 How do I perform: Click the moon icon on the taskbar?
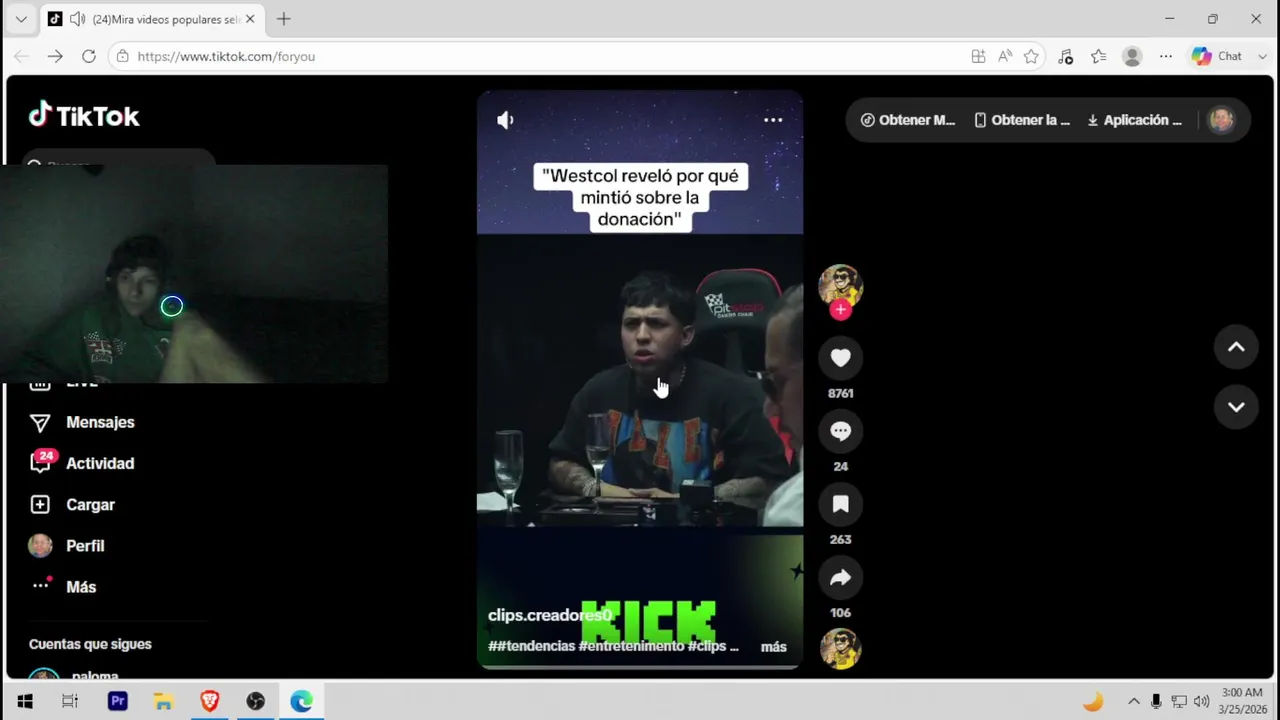tap(1093, 702)
